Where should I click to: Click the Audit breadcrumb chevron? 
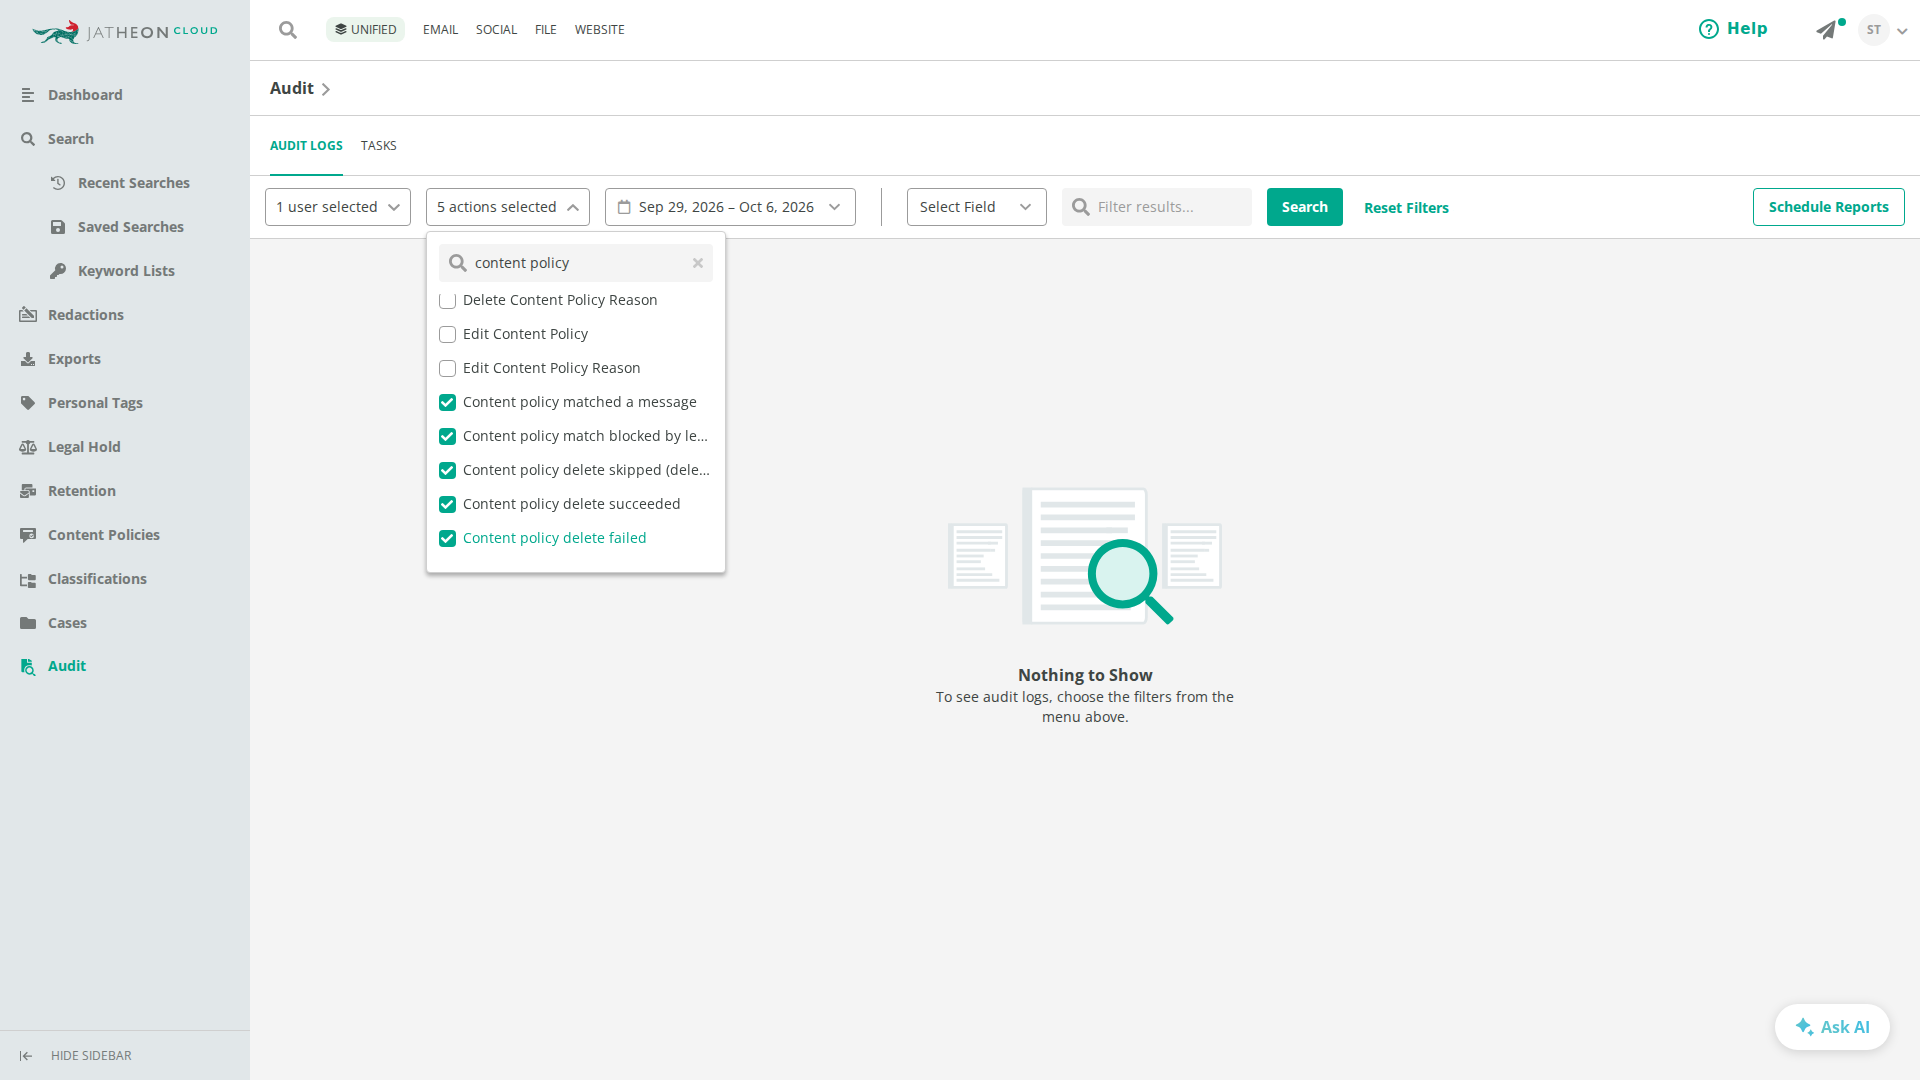[x=326, y=89]
